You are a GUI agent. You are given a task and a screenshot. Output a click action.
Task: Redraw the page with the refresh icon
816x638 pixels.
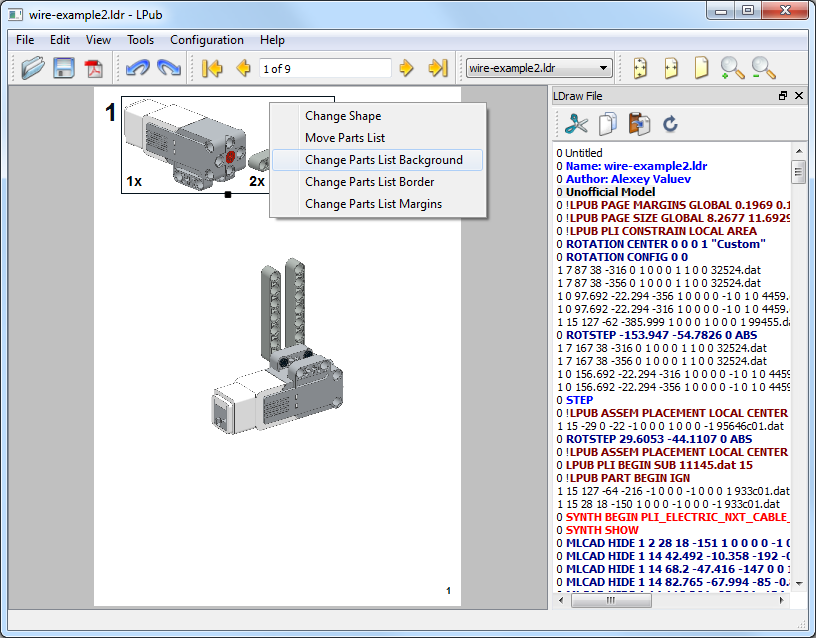(670, 124)
